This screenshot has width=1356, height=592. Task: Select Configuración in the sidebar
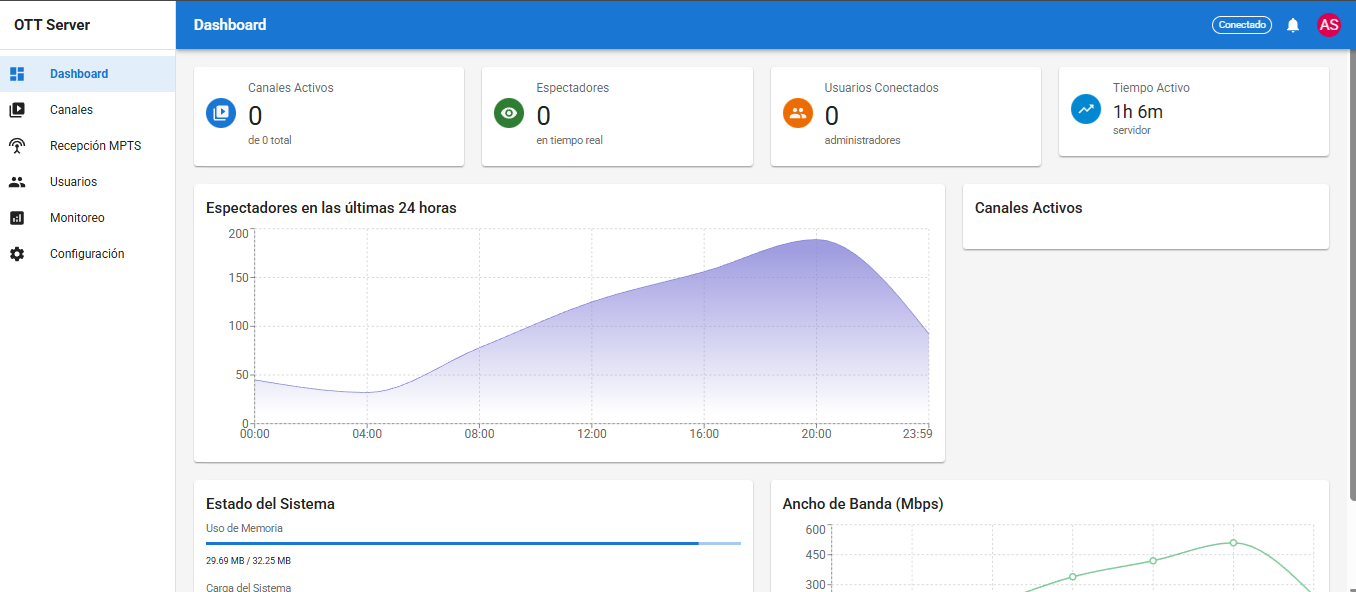point(88,254)
